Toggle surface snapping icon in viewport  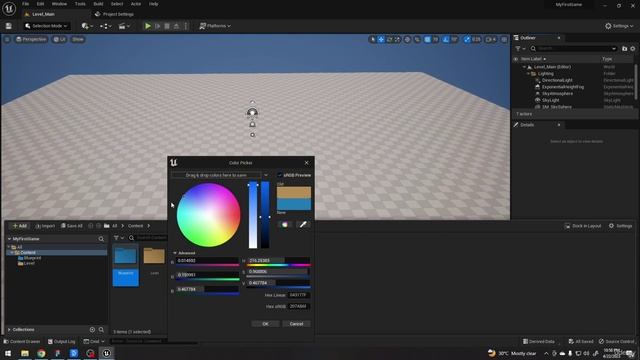[x=417, y=39]
